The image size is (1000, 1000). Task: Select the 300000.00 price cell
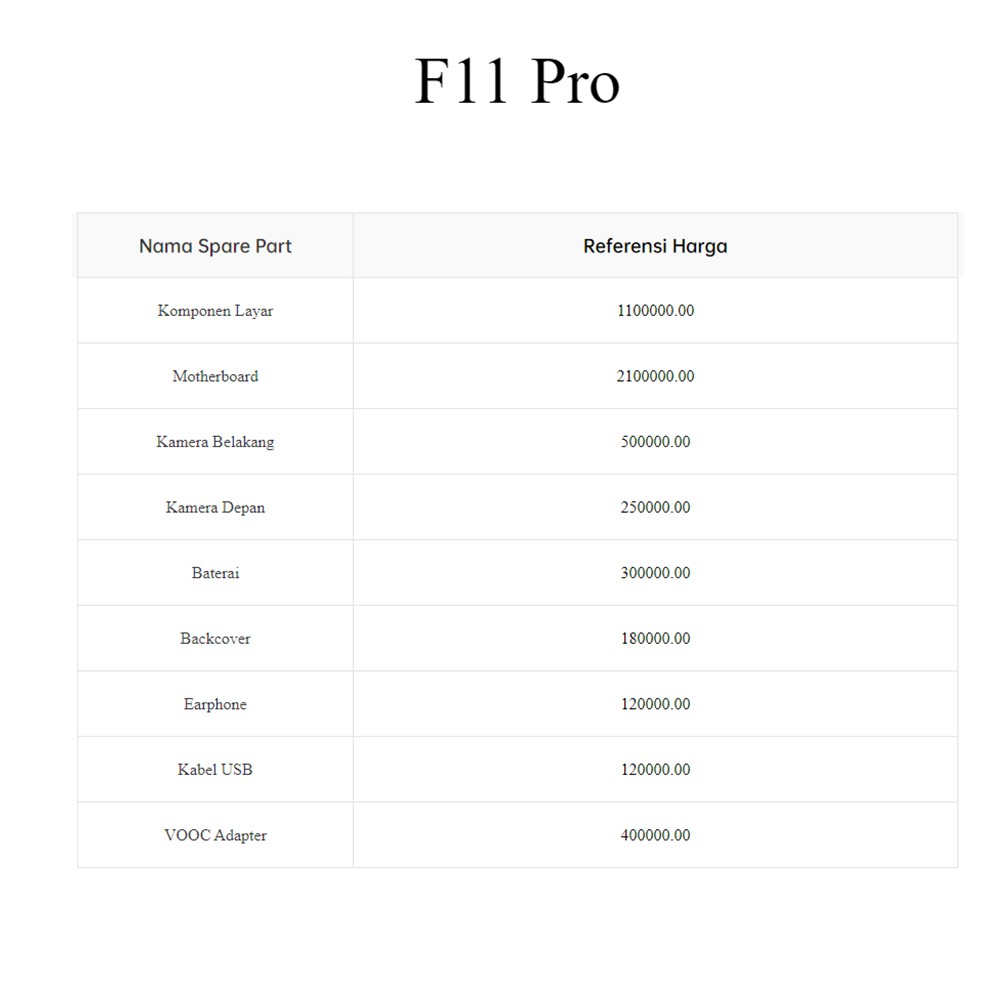655,573
